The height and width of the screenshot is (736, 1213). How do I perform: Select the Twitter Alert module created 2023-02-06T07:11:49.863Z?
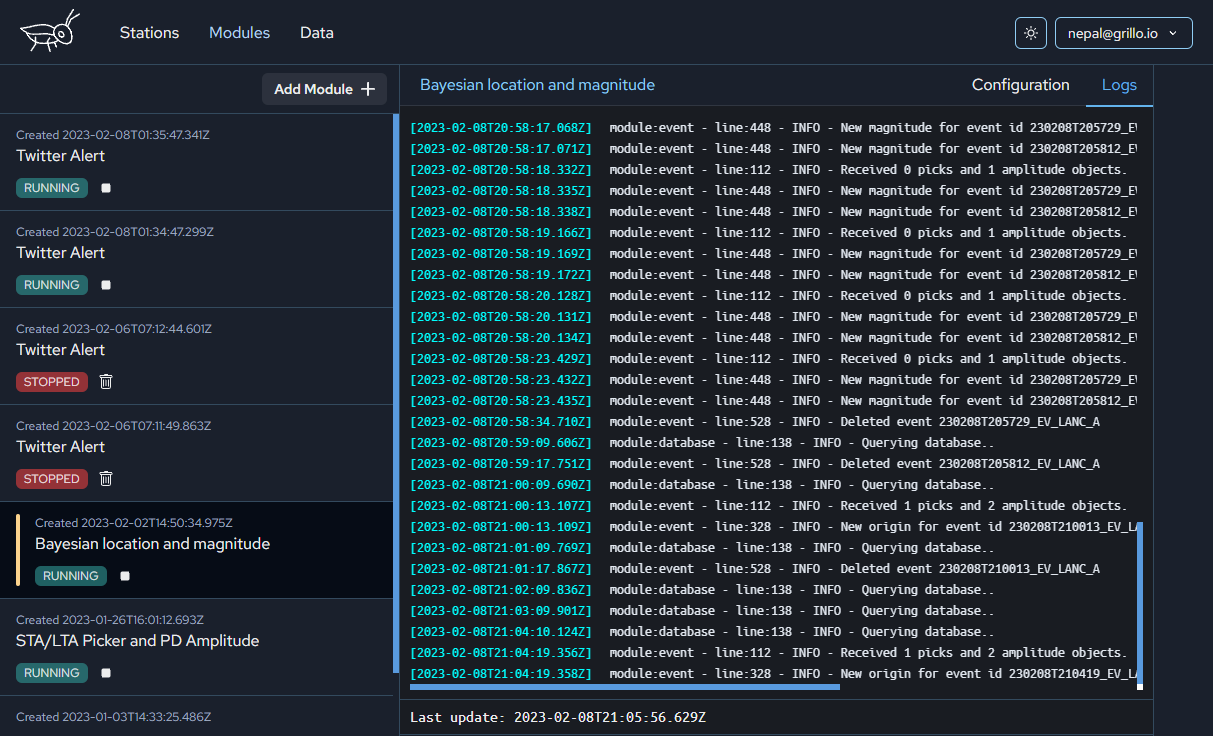tap(196, 453)
